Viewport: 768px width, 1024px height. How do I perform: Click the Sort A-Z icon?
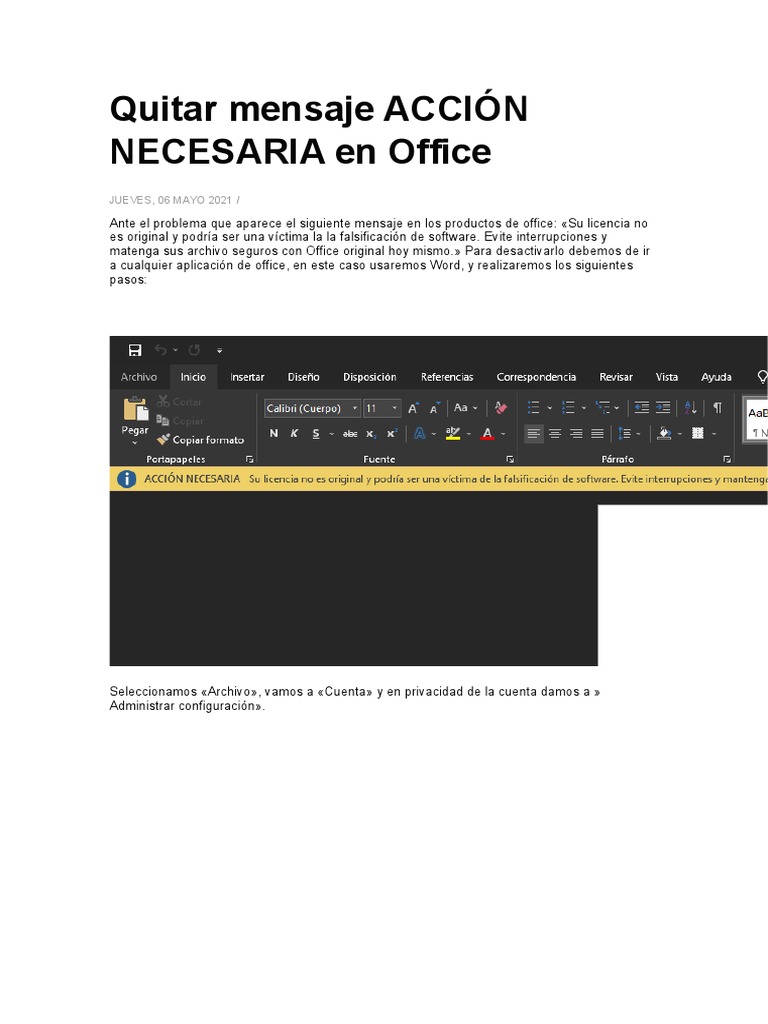point(690,408)
